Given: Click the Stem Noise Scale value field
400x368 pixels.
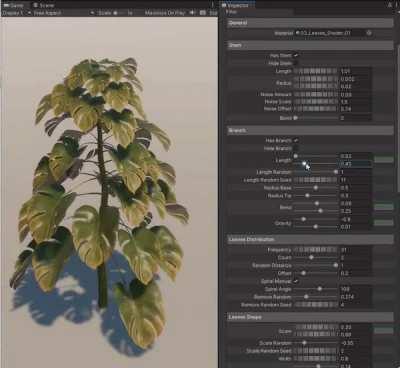Looking at the screenshot, I should 355,102.
